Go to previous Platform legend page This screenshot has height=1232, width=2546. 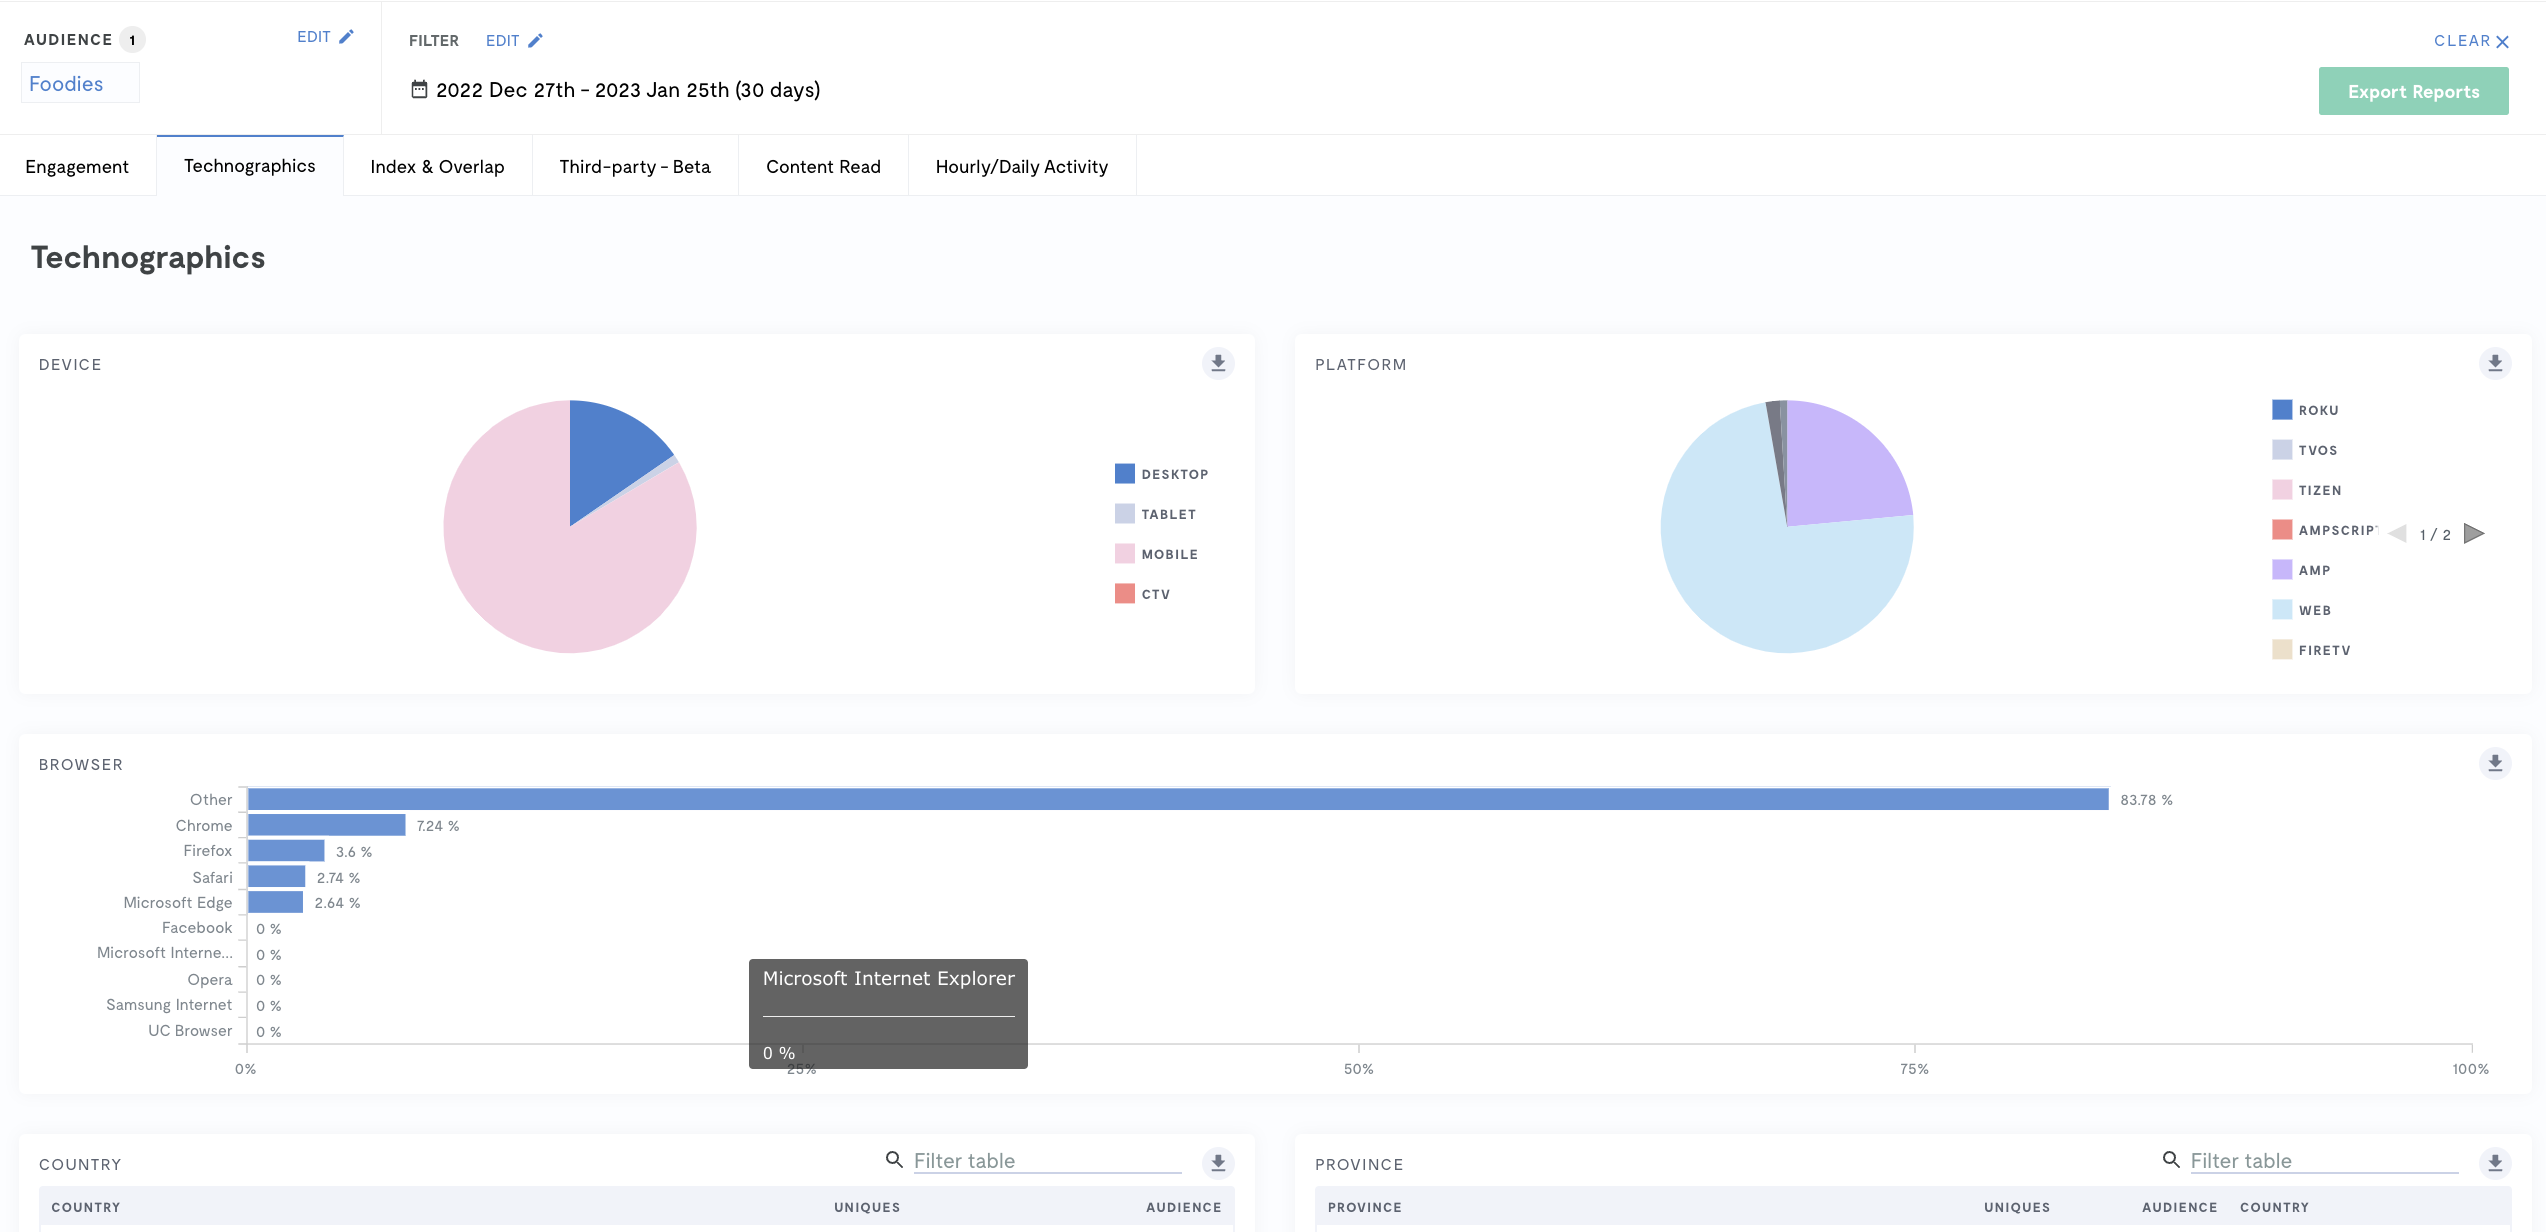[2397, 533]
